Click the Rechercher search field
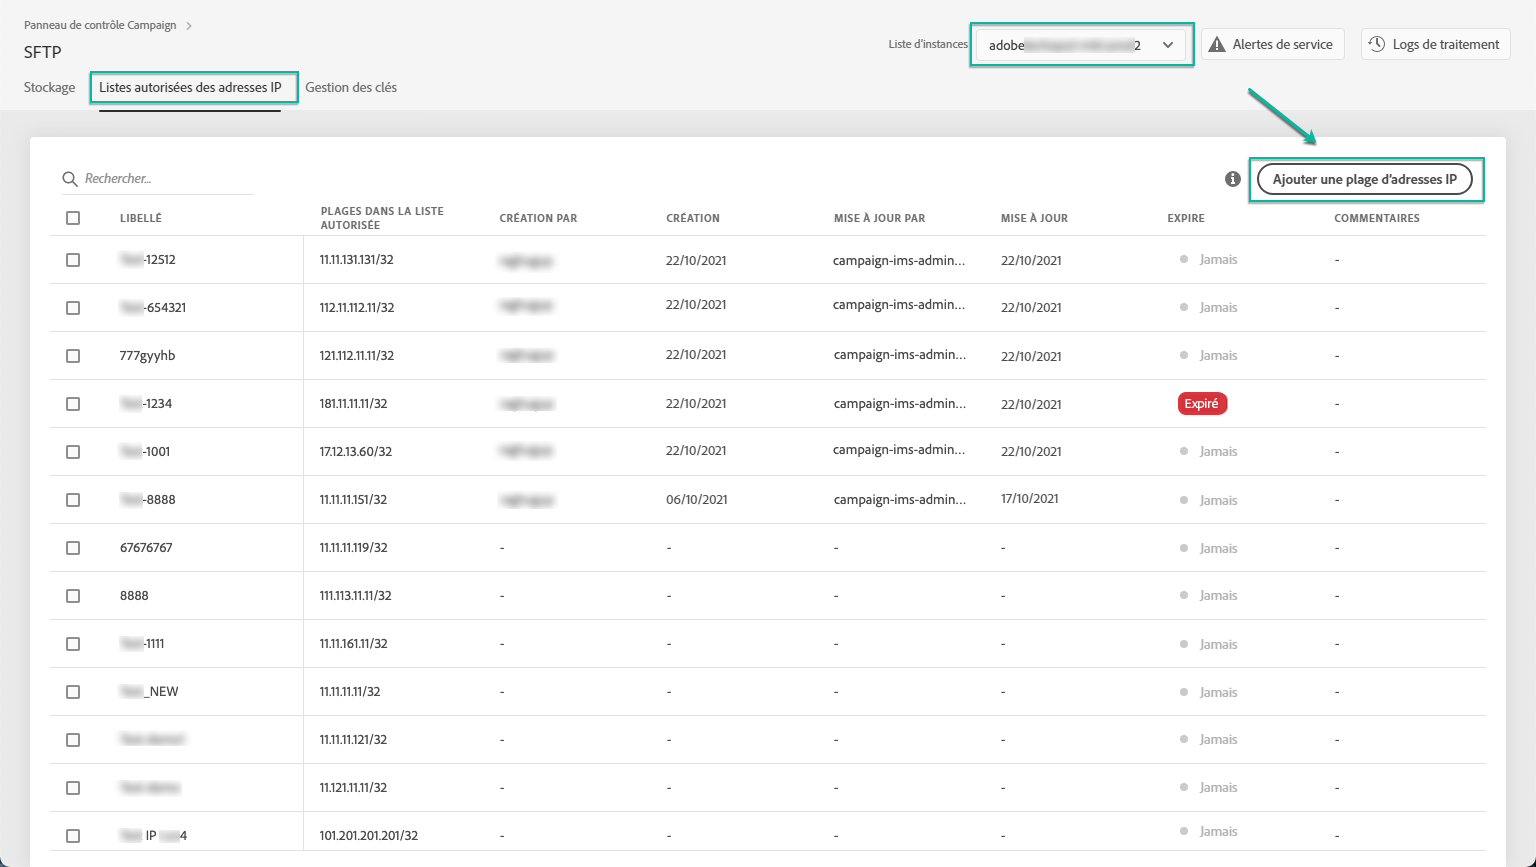 pos(158,179)
